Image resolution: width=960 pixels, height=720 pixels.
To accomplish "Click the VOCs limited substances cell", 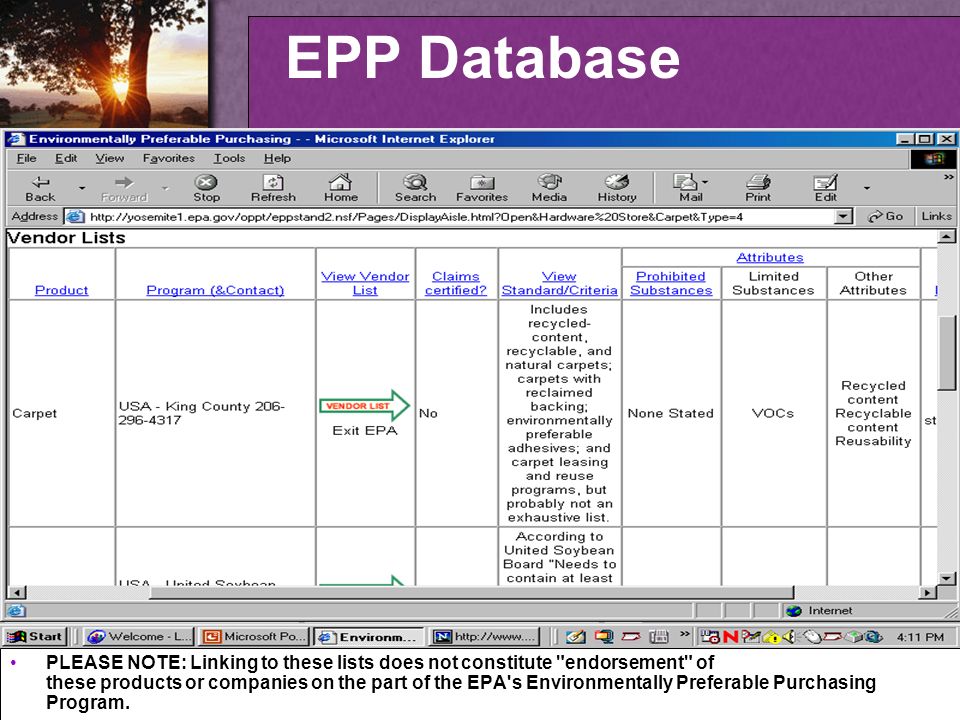I will point(773,413).
